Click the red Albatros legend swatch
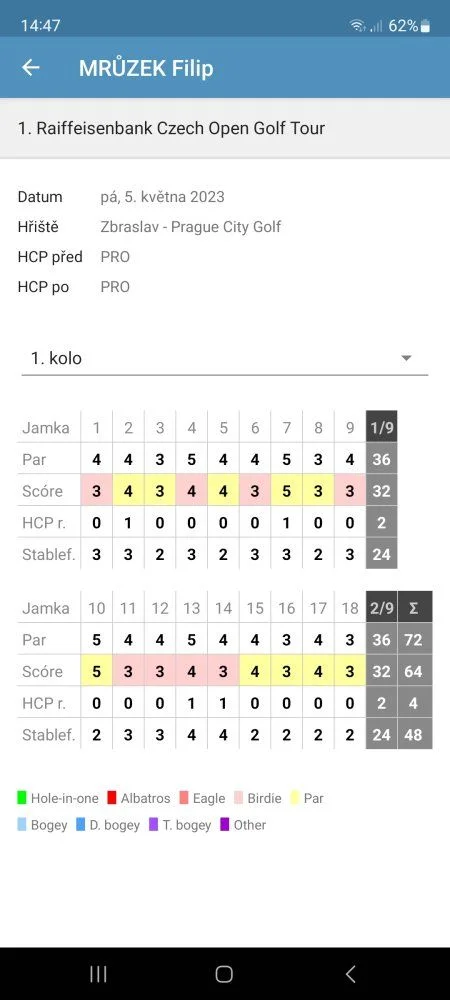450x1000 pixels. [112, 798]
